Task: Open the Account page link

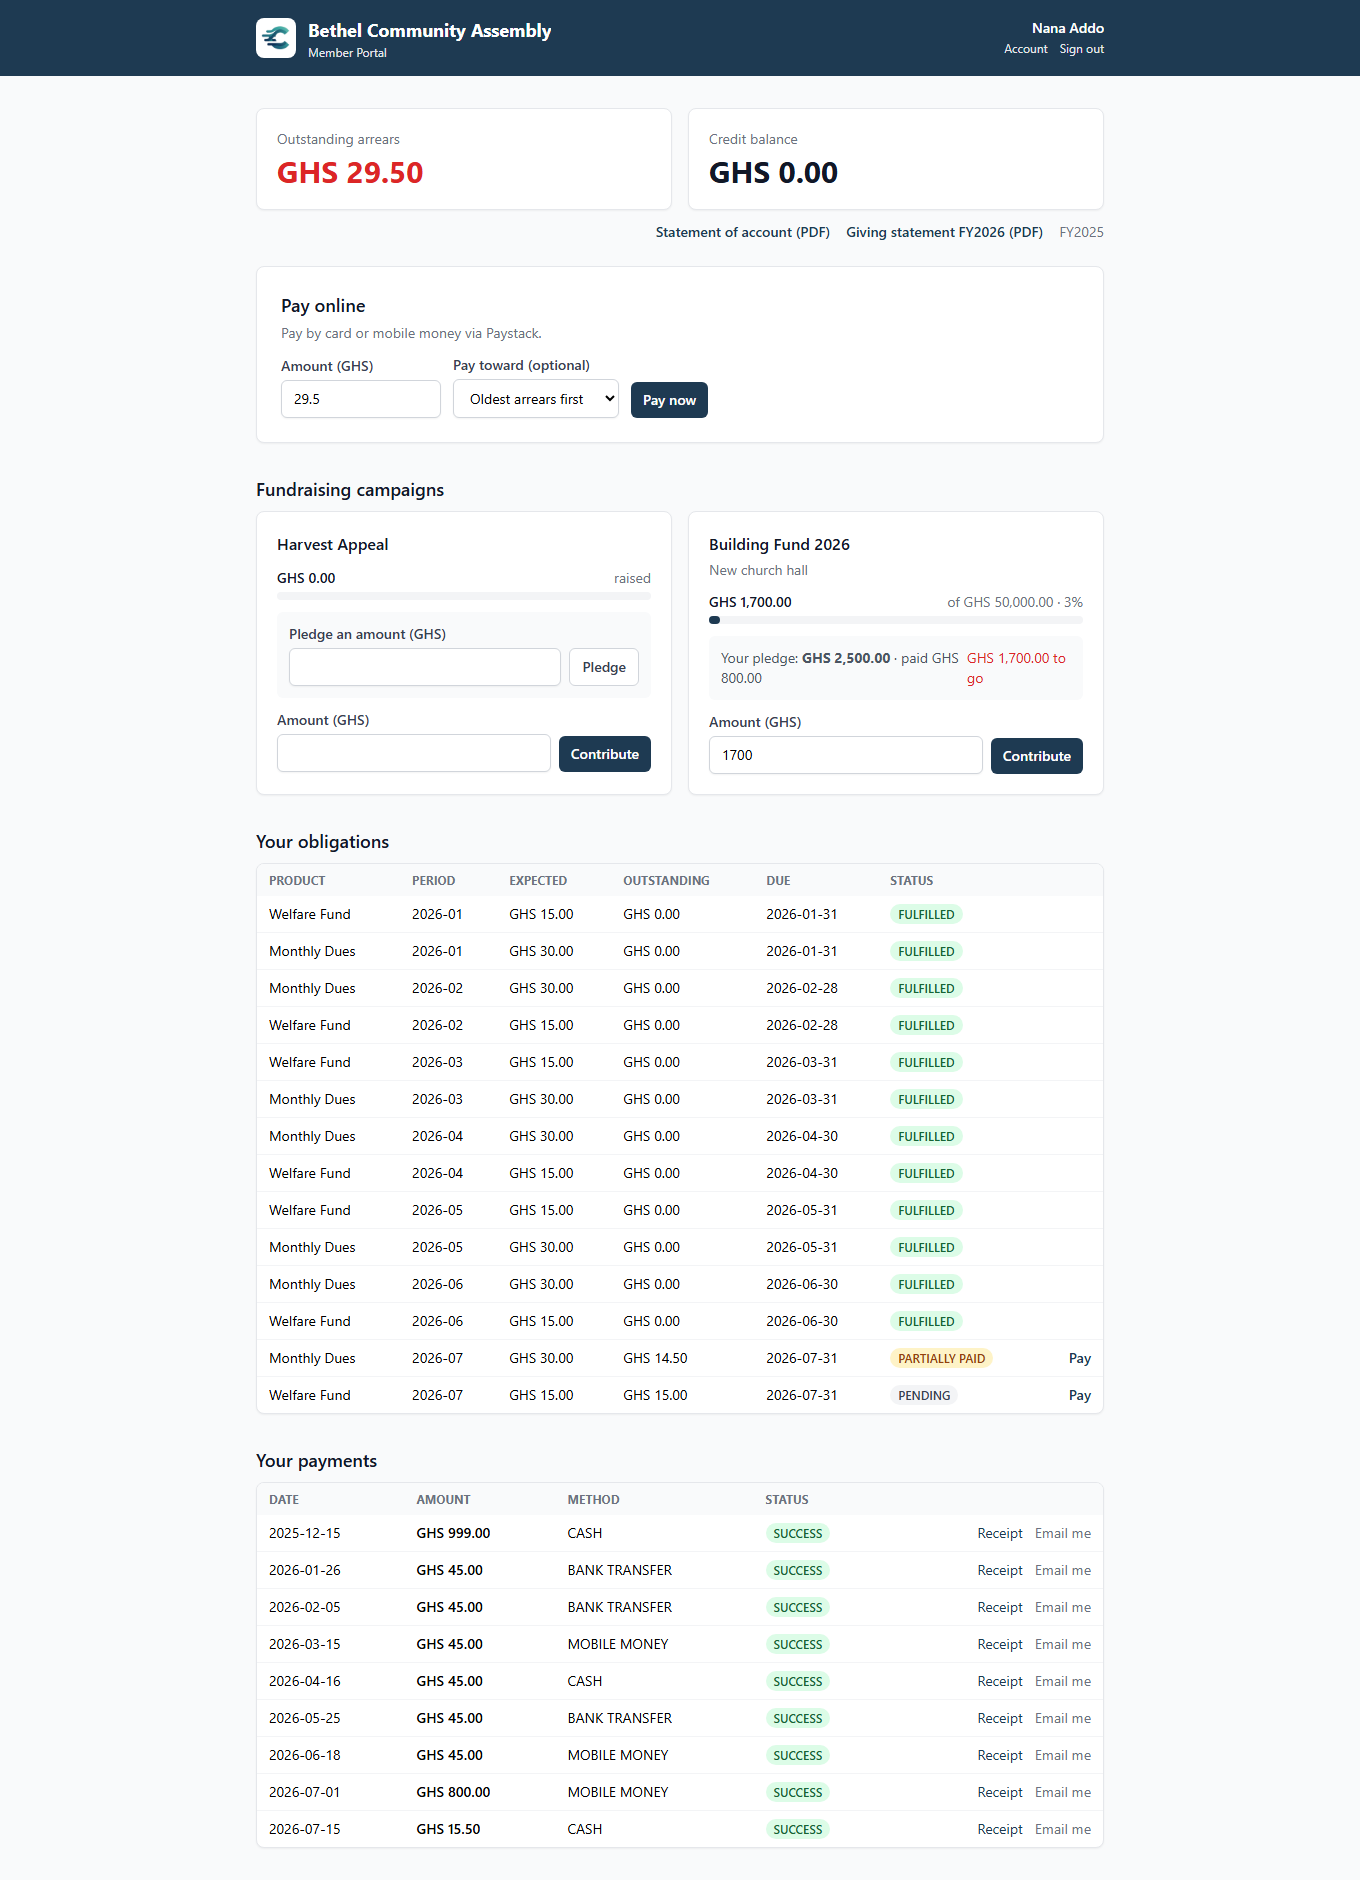Action: [x=1026, y=49]
